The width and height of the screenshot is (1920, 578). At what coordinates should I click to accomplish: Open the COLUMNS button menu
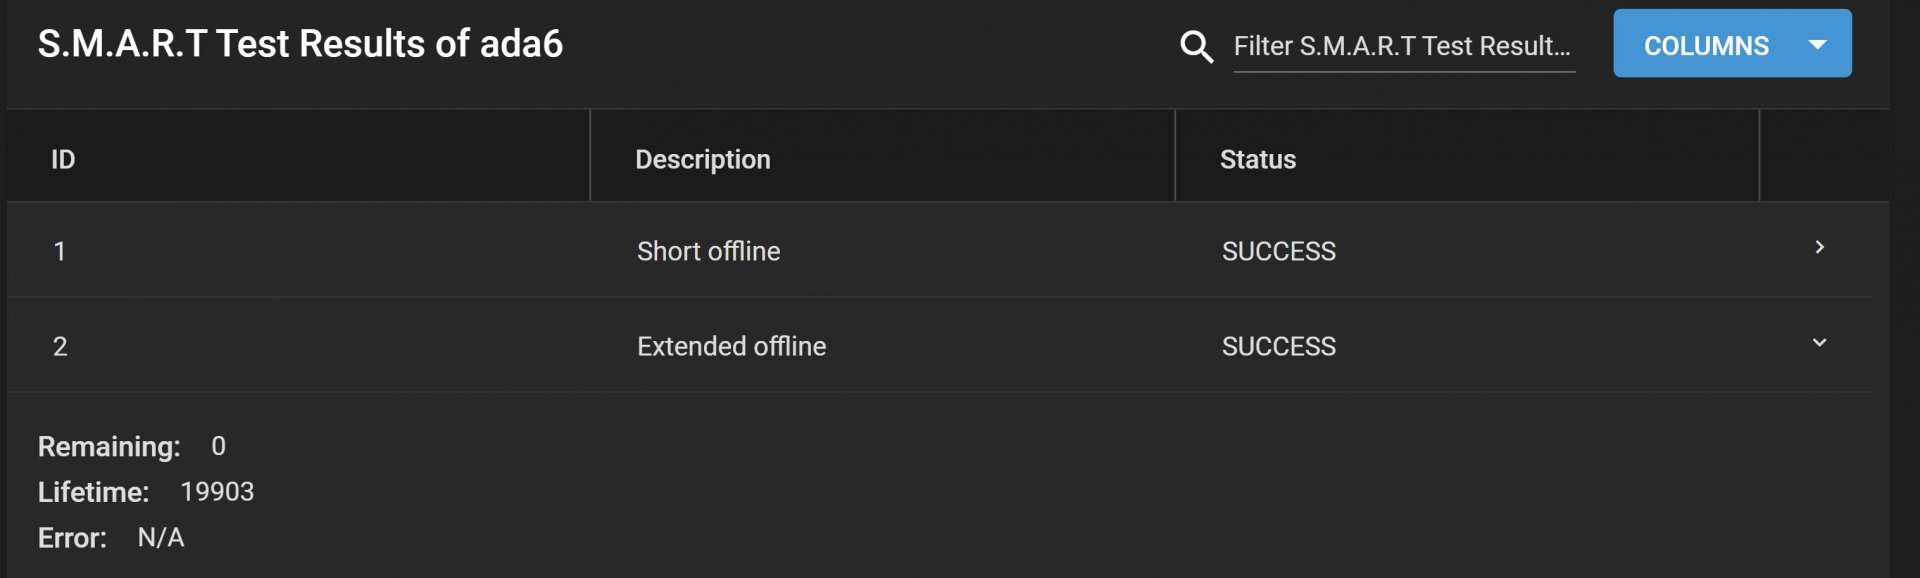pos(1732,44)
